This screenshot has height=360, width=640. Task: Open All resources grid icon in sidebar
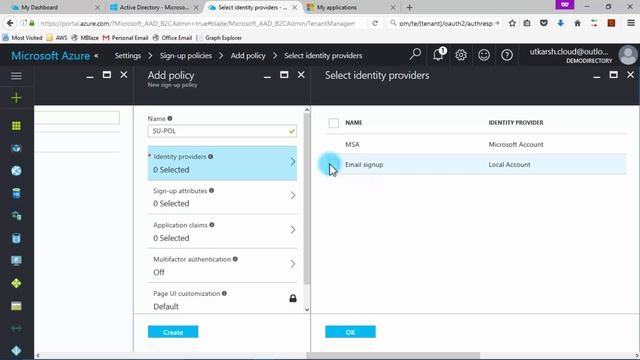(16, 126)
